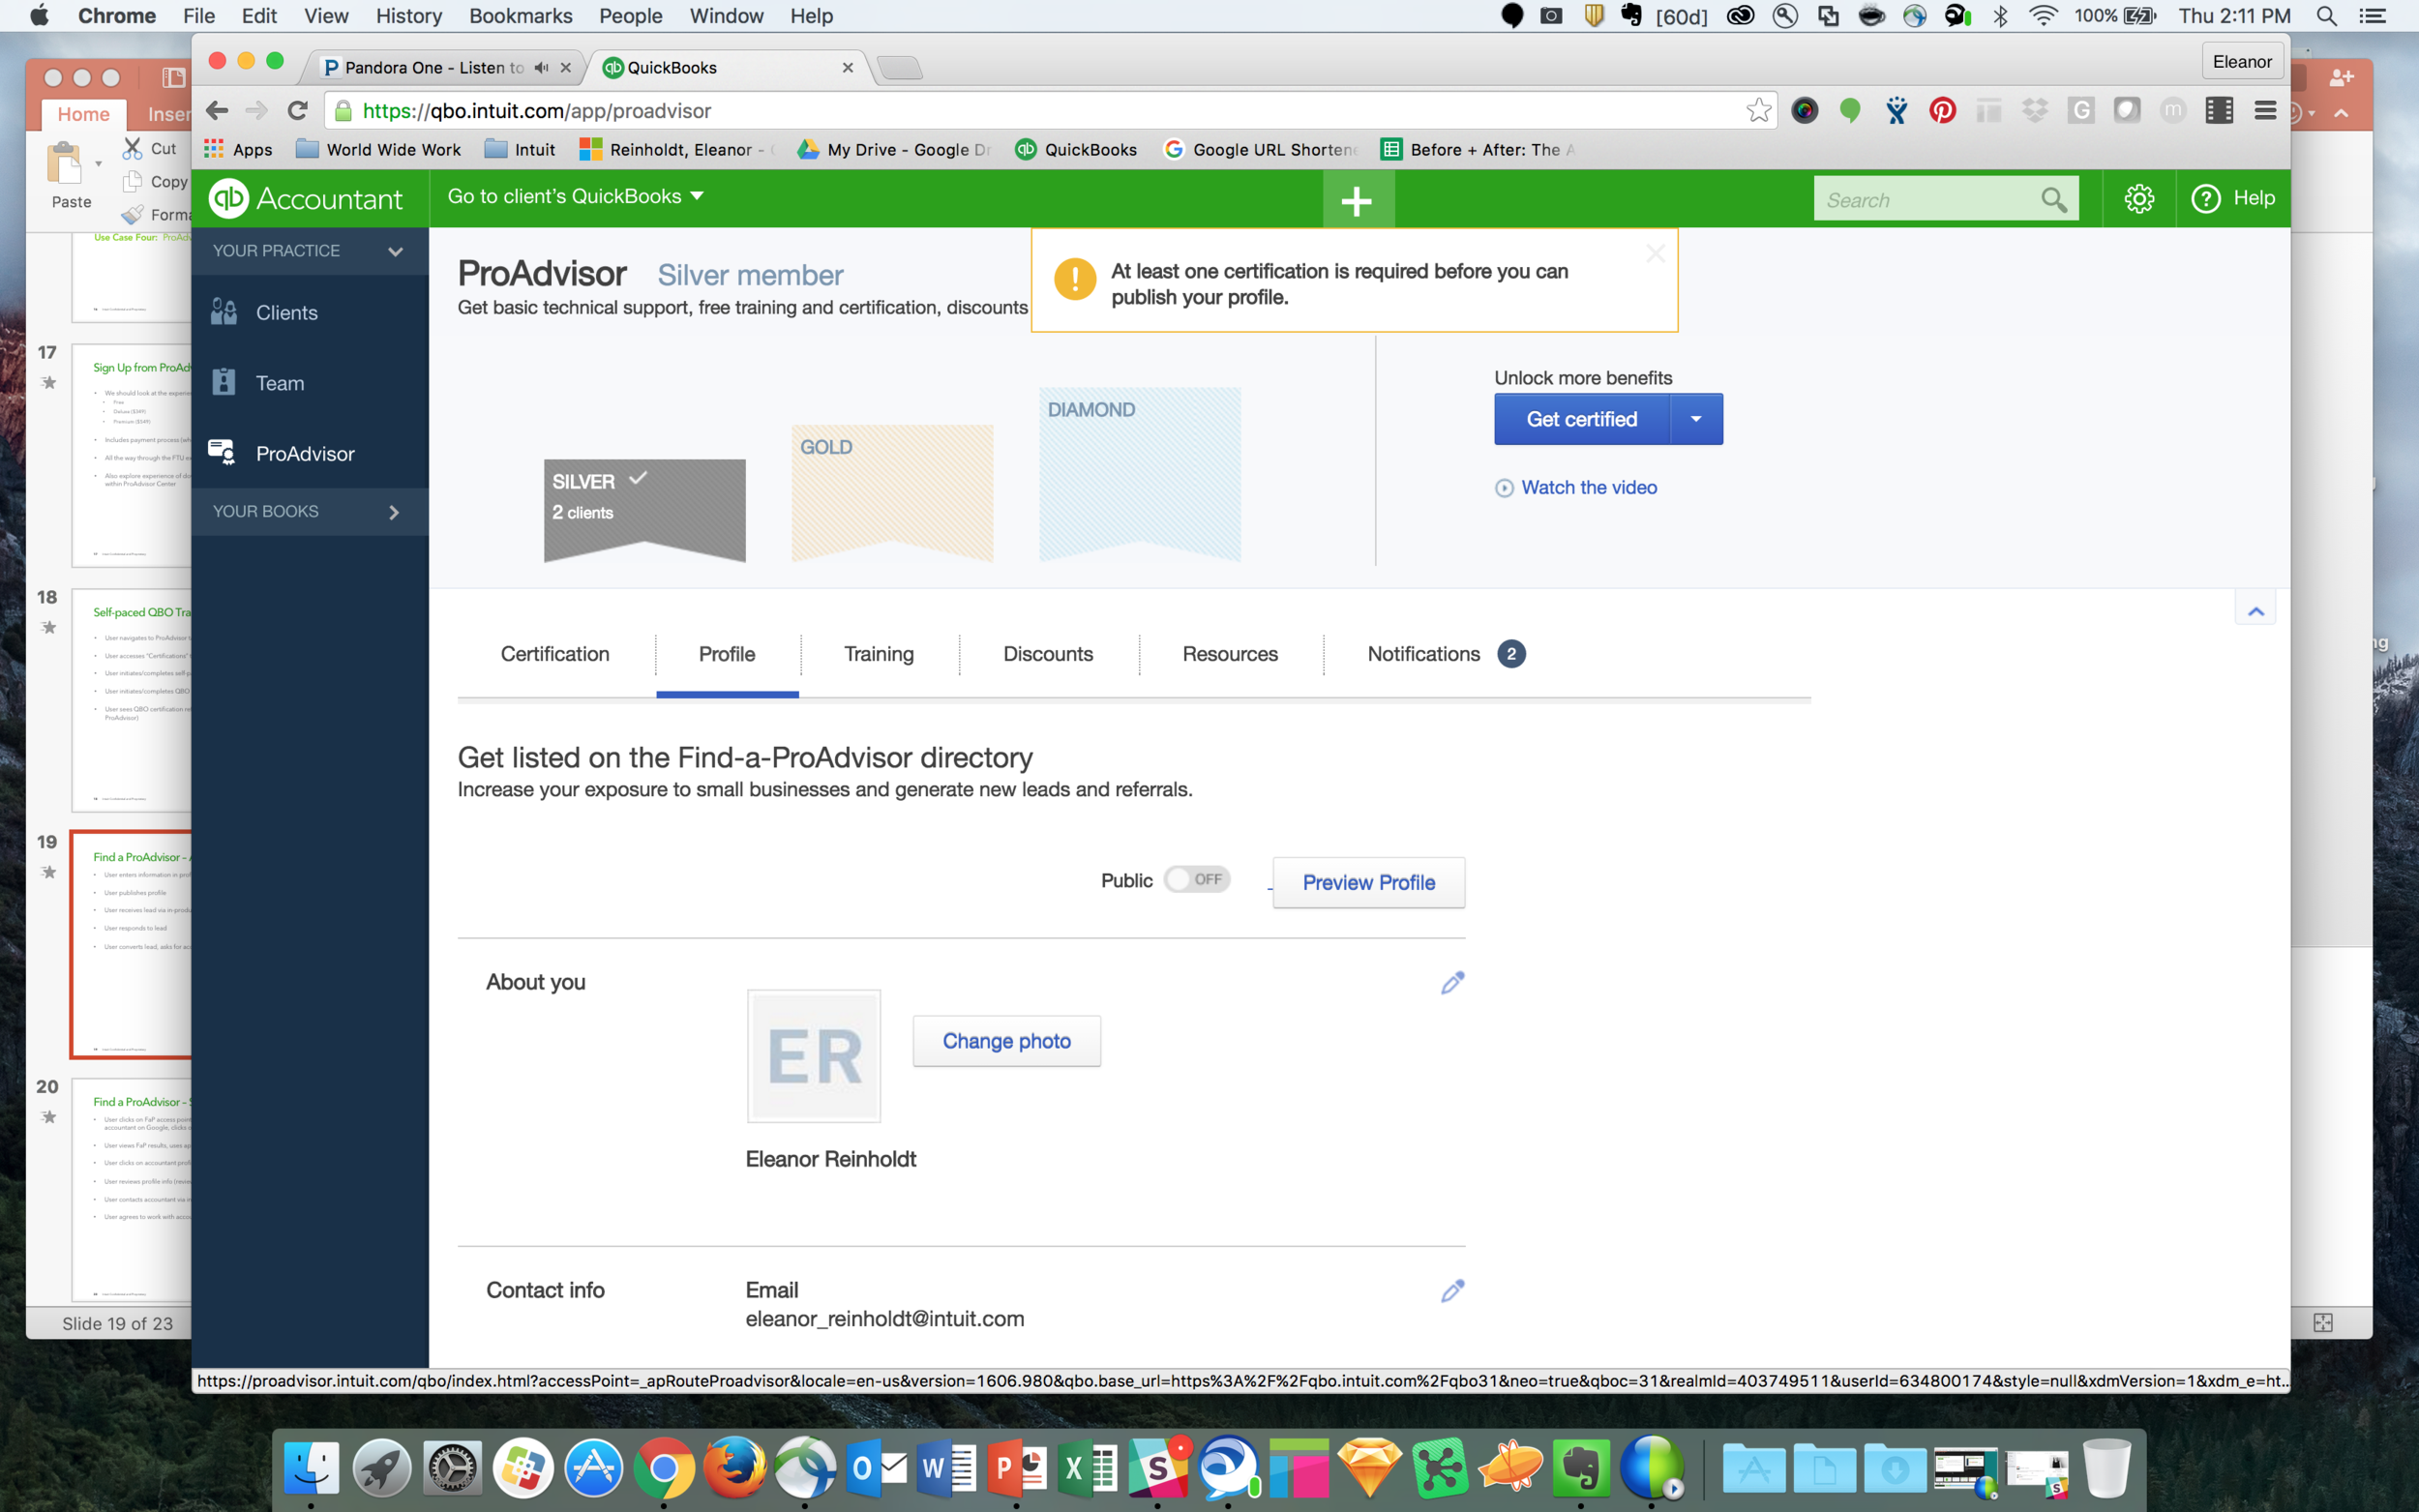Open the Chrome hamburger menu icon
Viewport: 2419px width, 1512px height.
pyautogui.click(x=2265, y=110)
